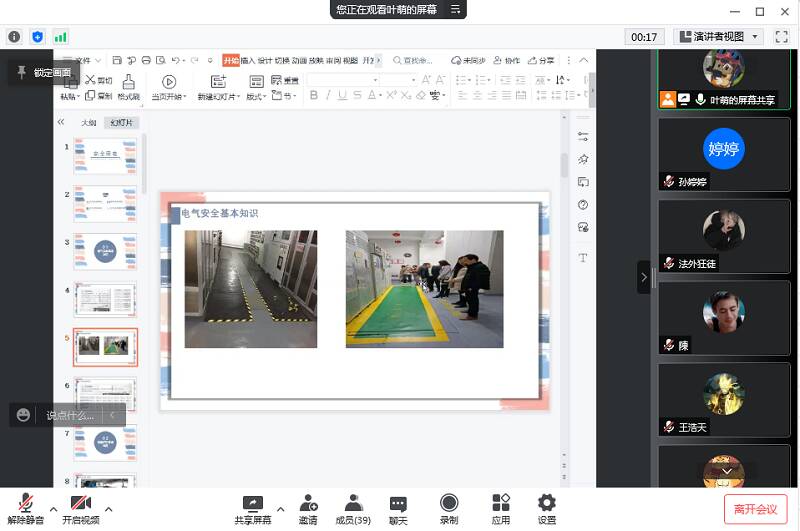Open 设置 settings gear
800x531 pixels.
click(x=546, y=508)
